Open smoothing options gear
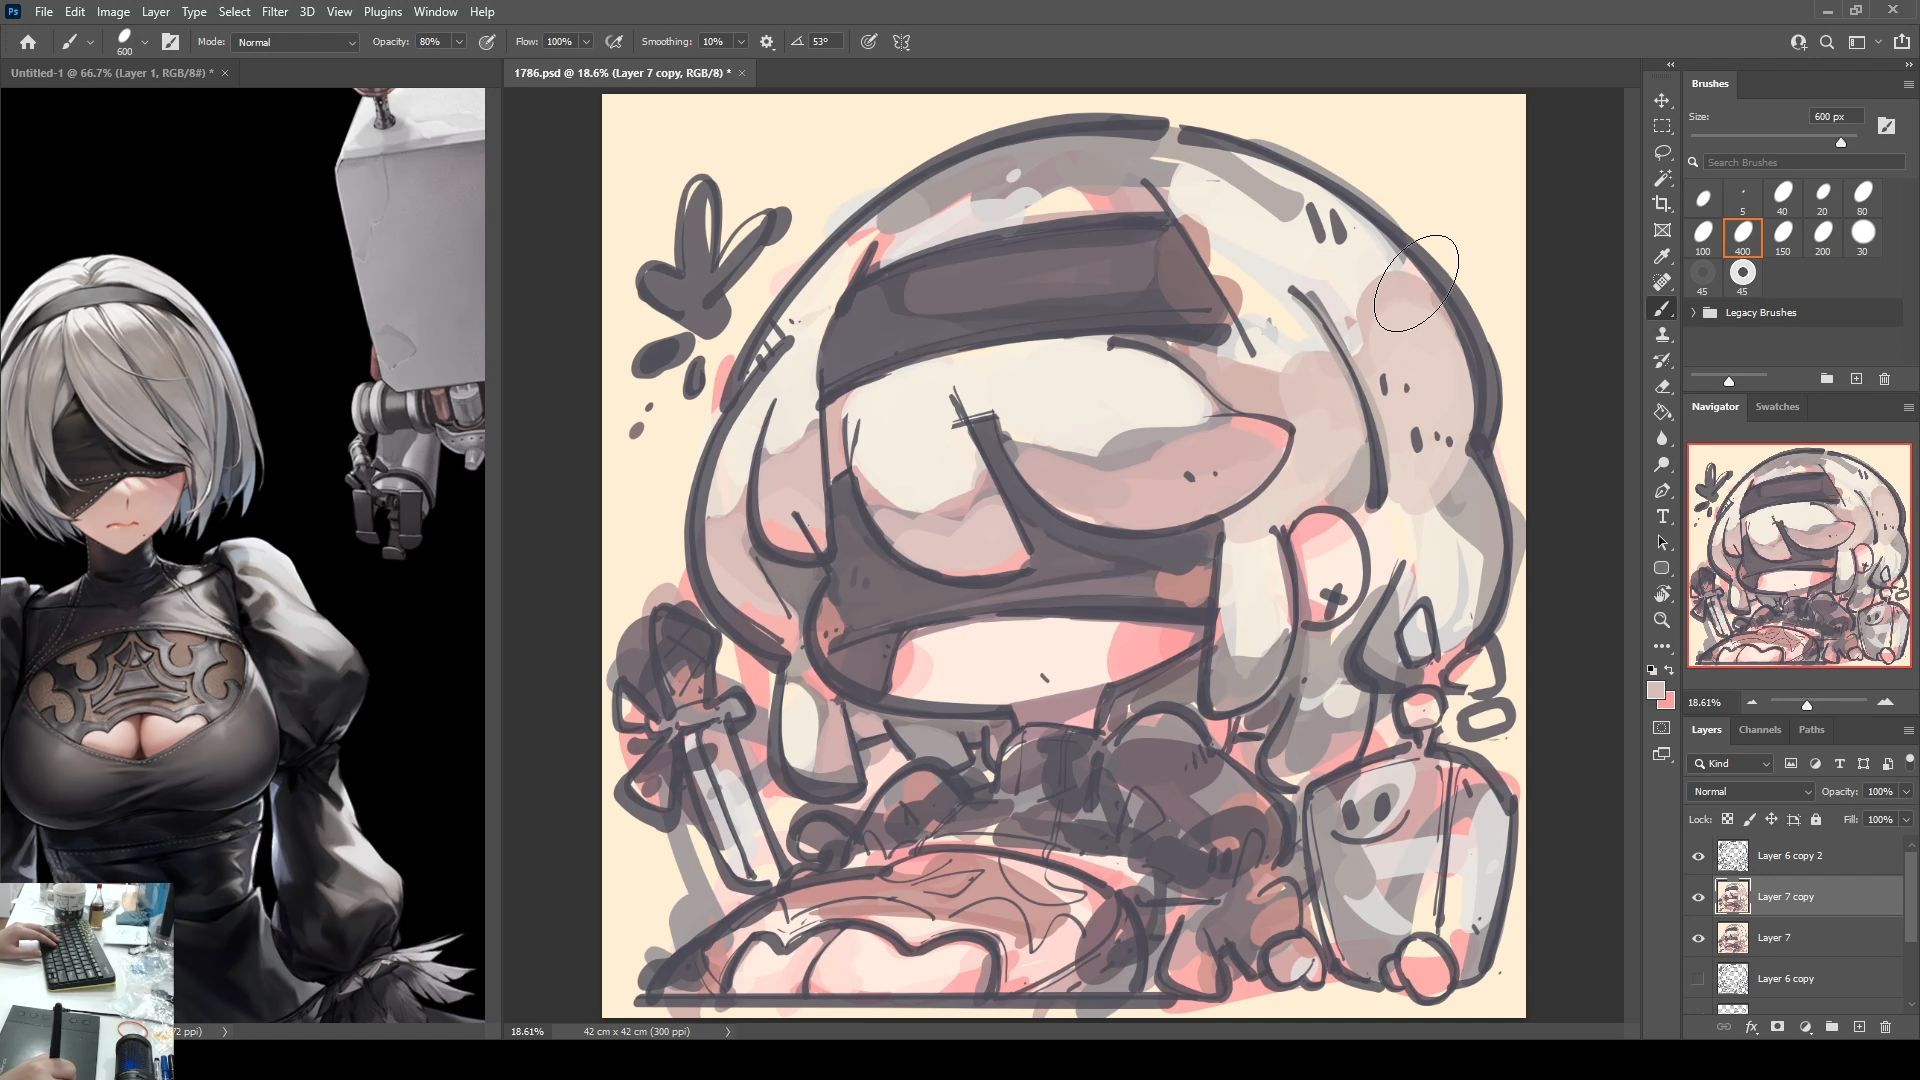 [x=767, y=42]
